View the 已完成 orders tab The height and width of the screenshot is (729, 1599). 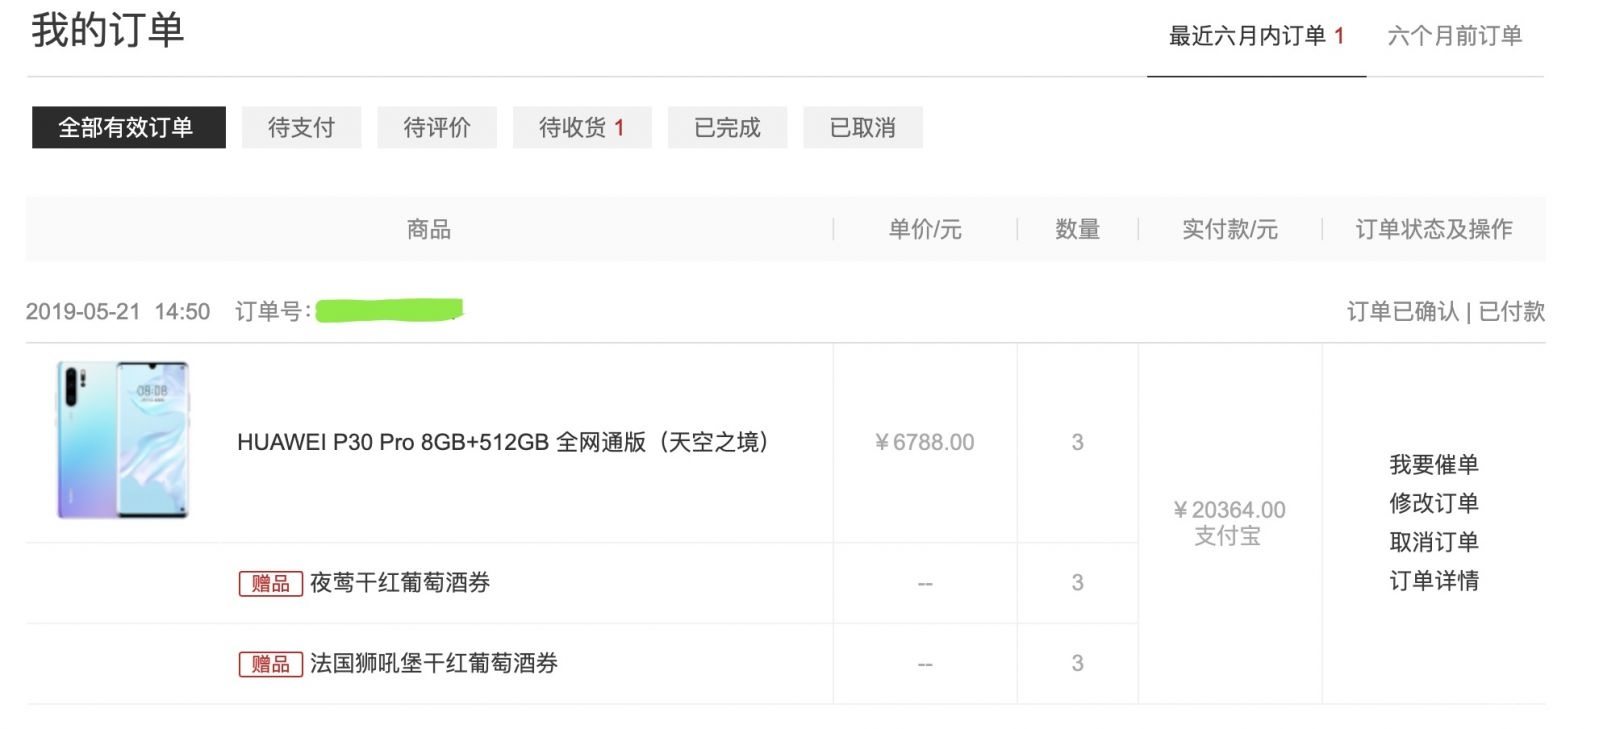point(727,127)
